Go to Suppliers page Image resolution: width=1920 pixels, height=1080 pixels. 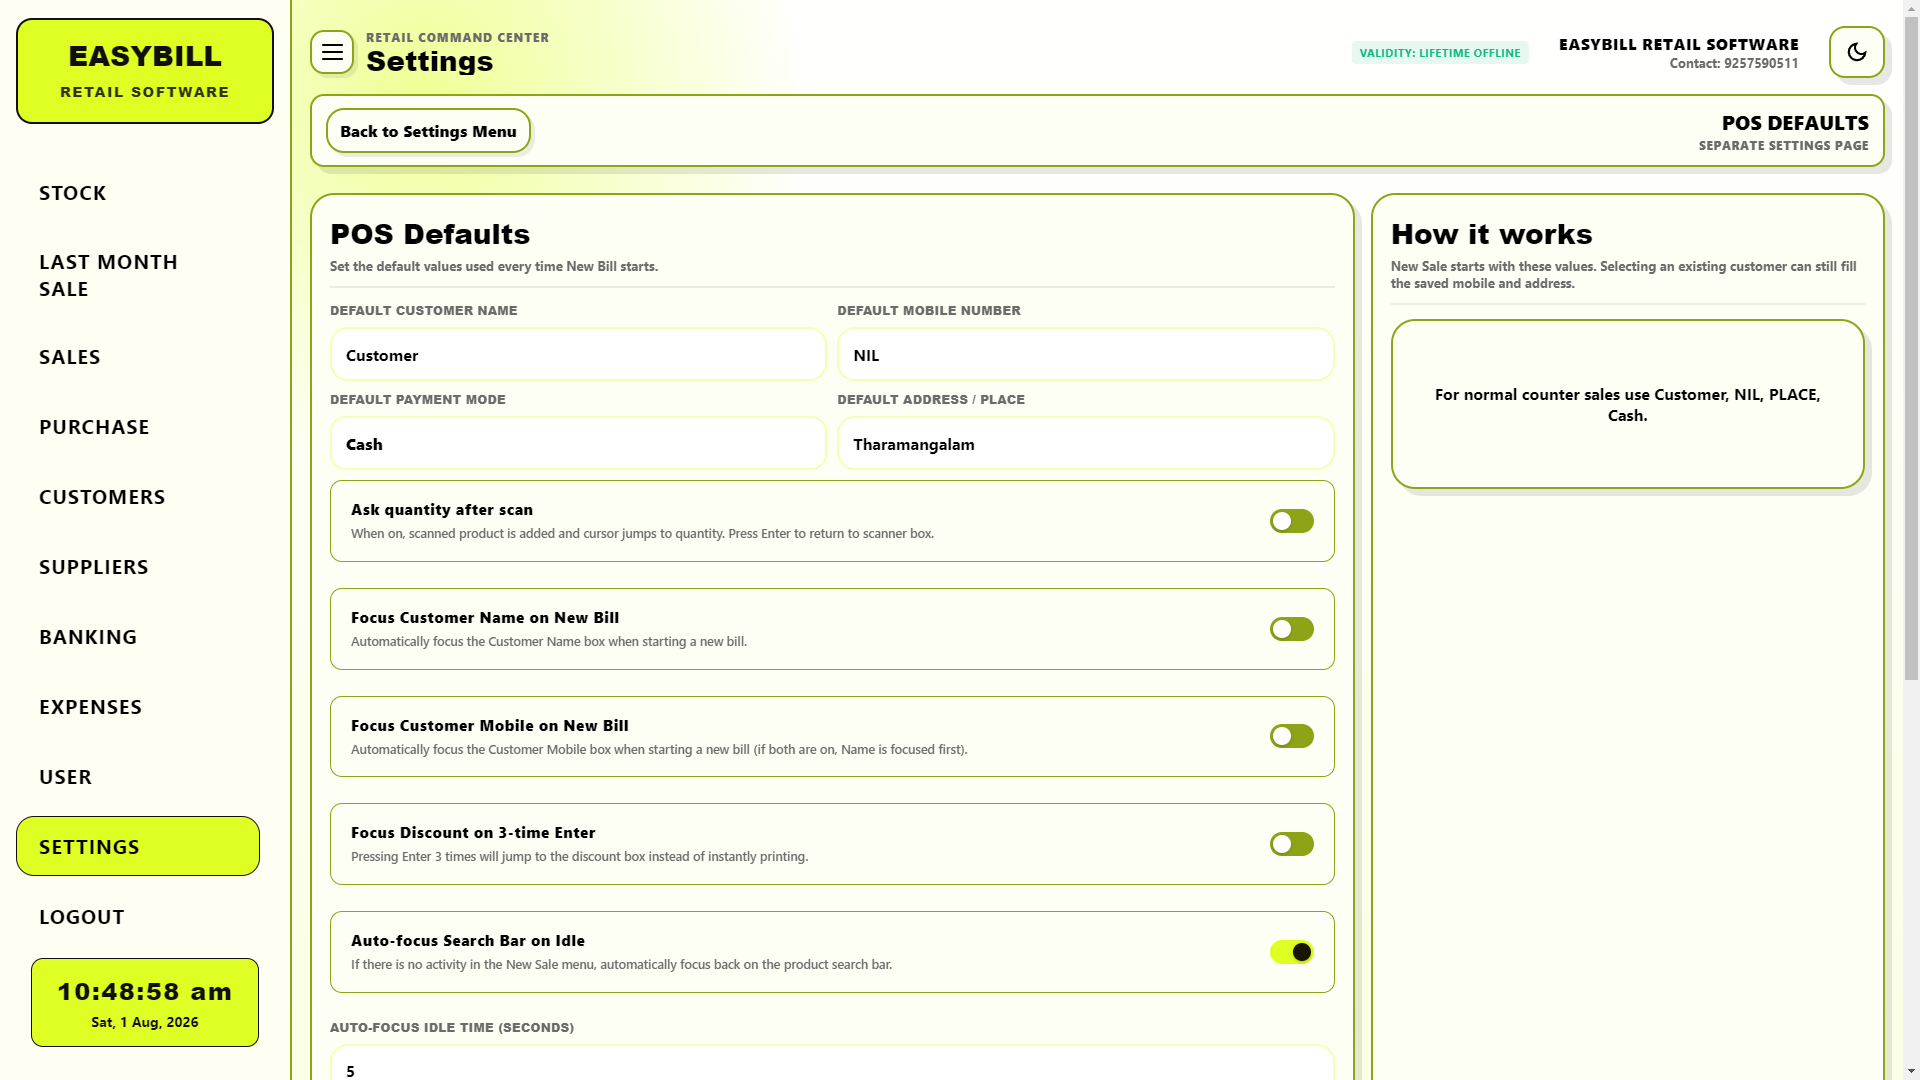[138, 567]
